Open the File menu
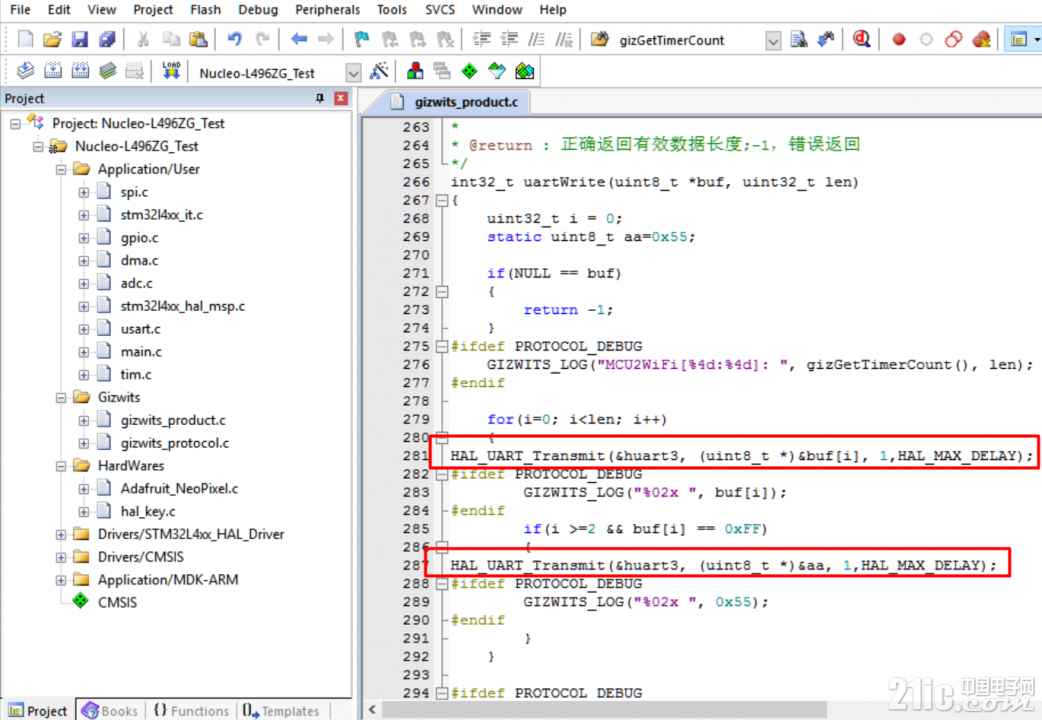This screenshot has height=720, width=1042. click(20, 10)
